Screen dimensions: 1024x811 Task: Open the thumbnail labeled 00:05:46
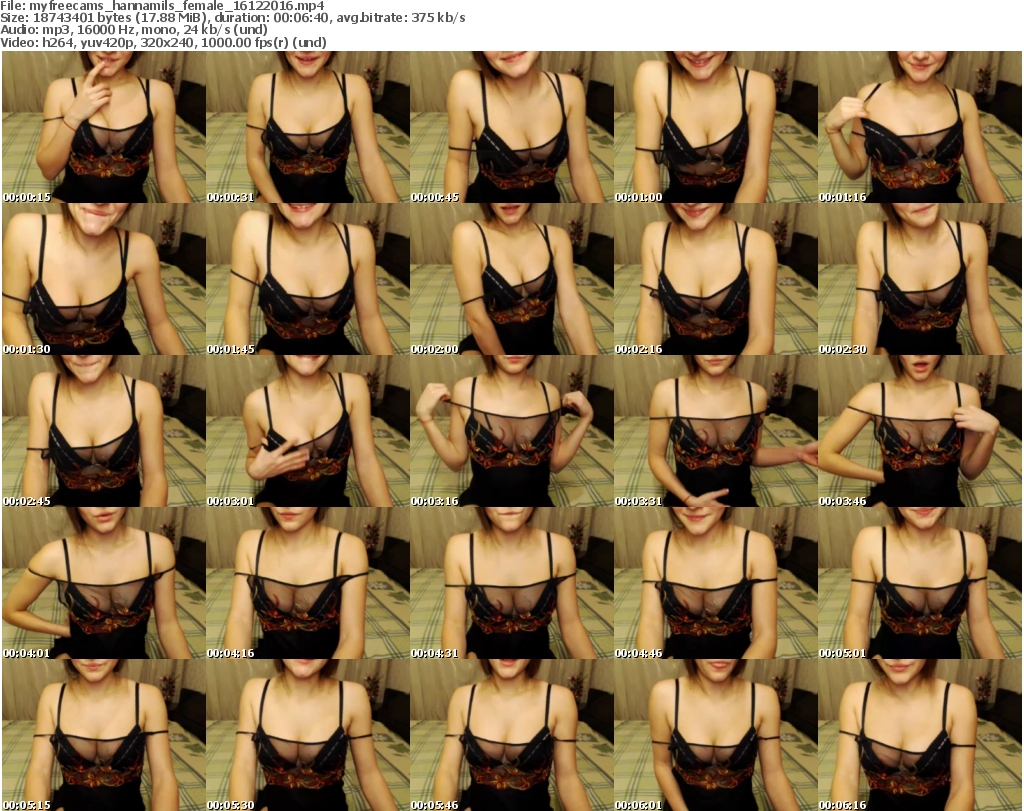coord(511,735)
